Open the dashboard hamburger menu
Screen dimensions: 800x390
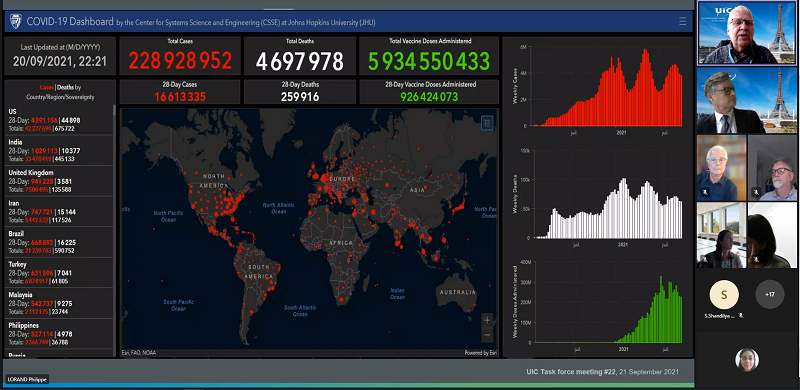(683, 21)
